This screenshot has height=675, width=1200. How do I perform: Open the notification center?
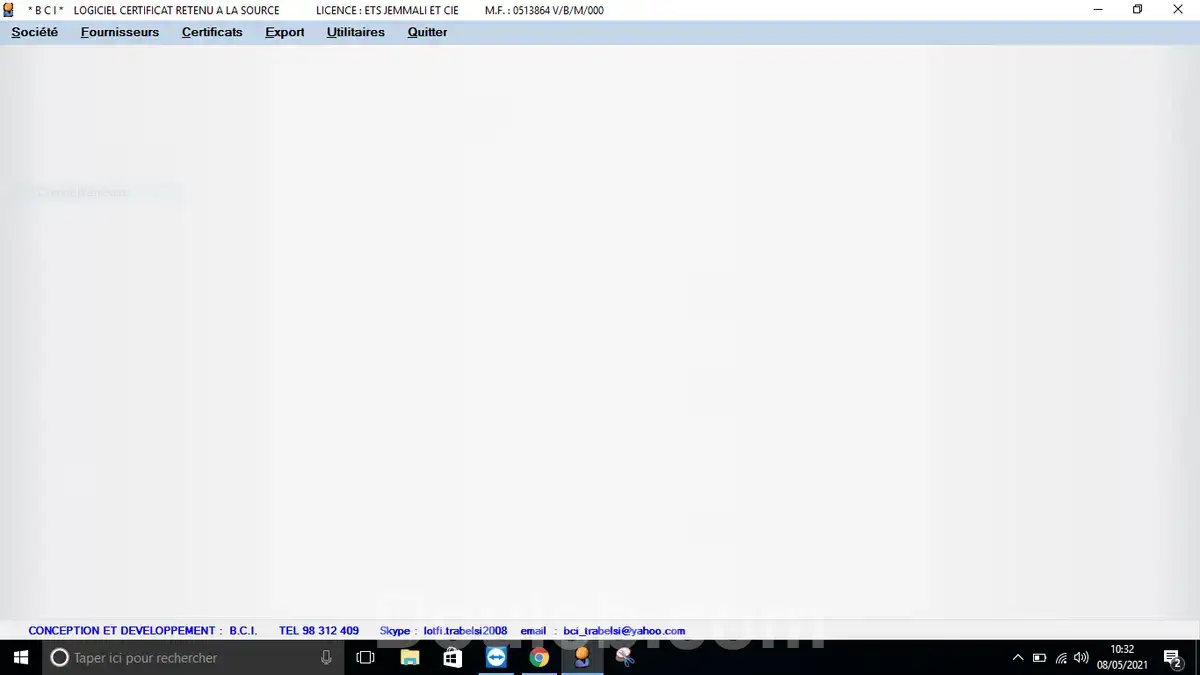click(x=1172, y=657)
